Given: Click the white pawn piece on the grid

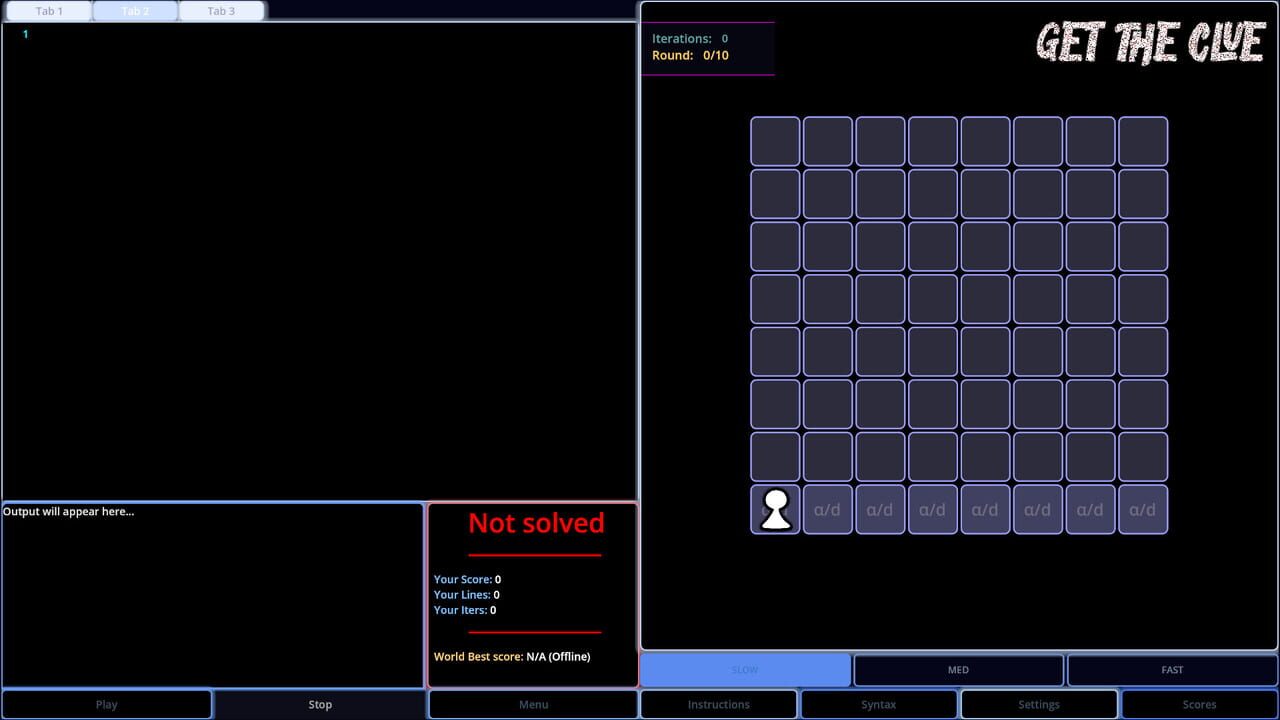Looking at the screenshot, I should 776,509.
